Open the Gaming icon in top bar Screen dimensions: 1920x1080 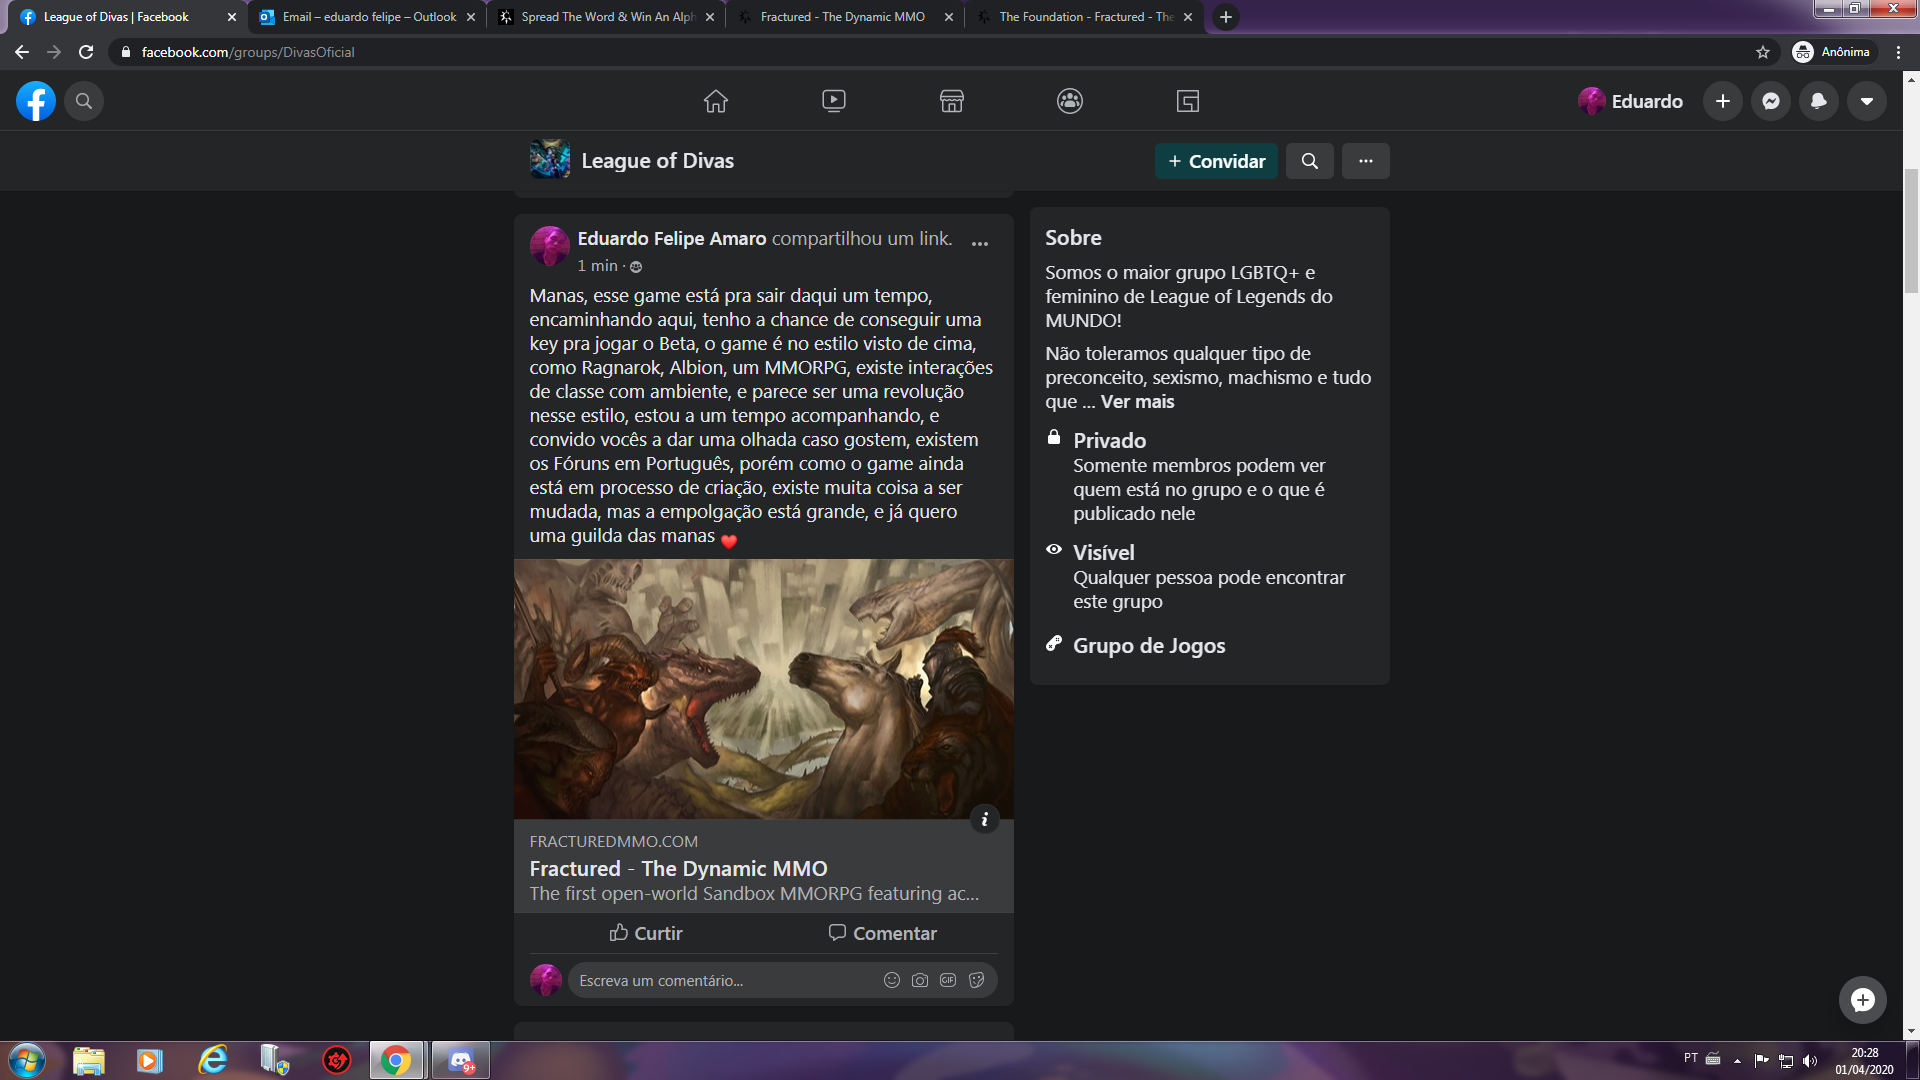pos(1188,101)
